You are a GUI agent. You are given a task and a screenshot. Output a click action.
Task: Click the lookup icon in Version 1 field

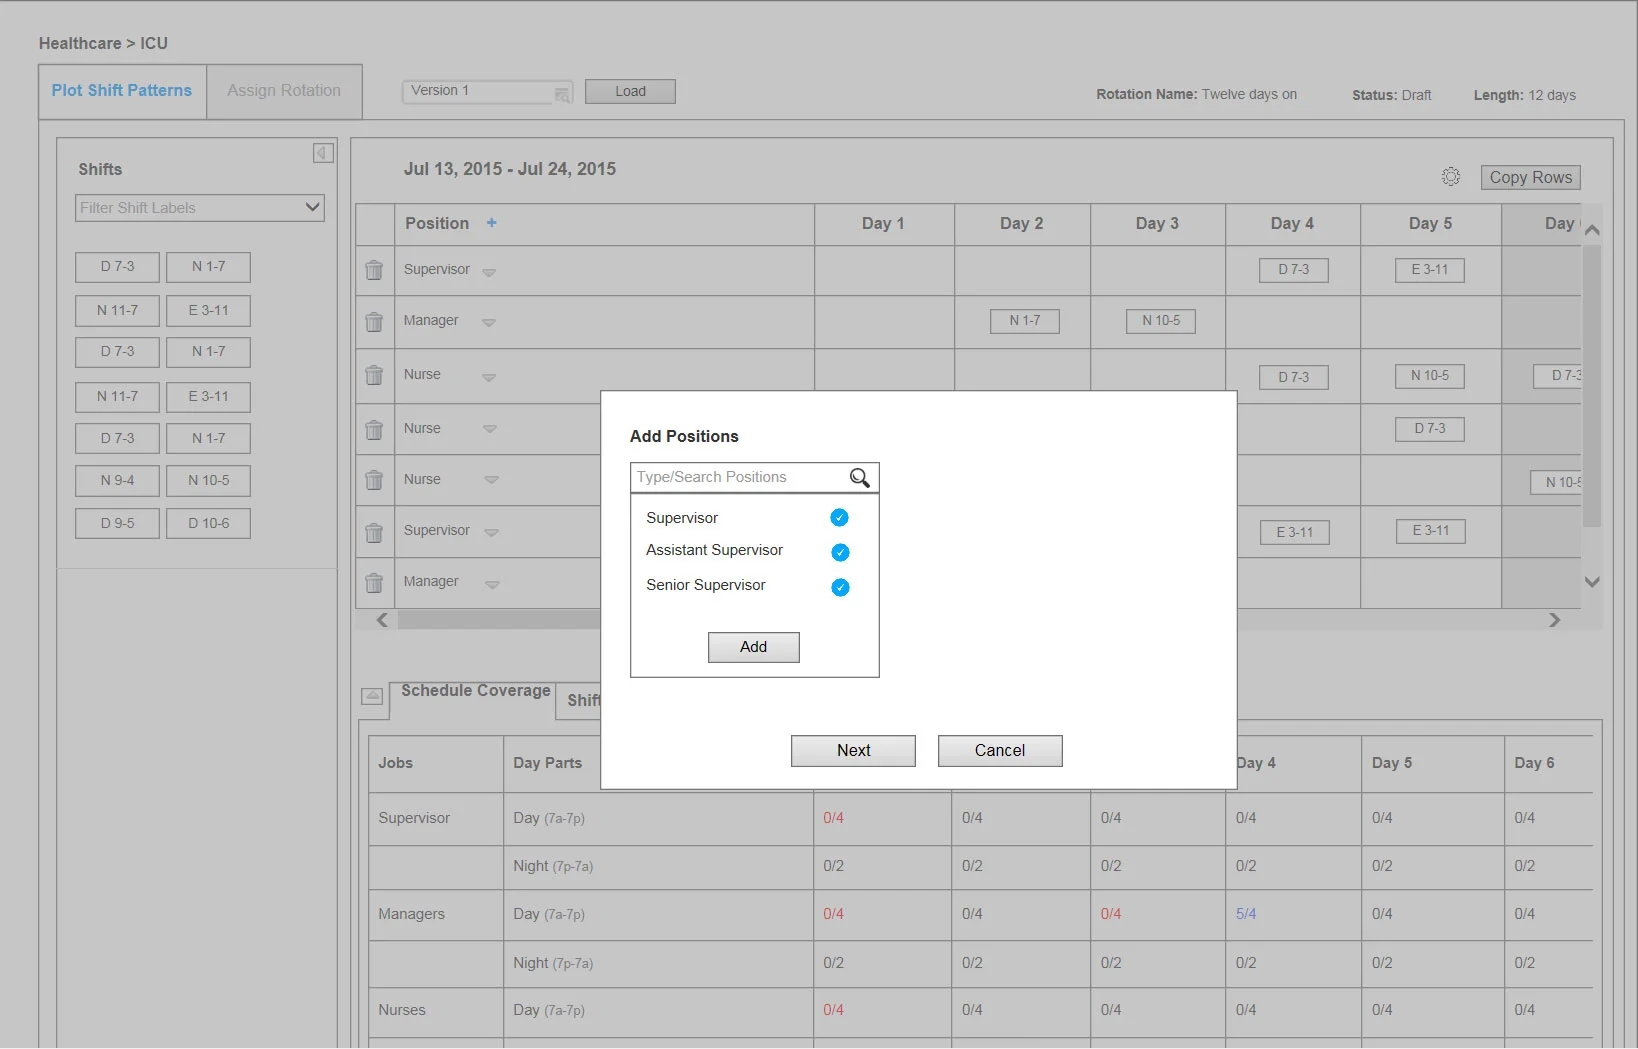[x=562, y=94]
